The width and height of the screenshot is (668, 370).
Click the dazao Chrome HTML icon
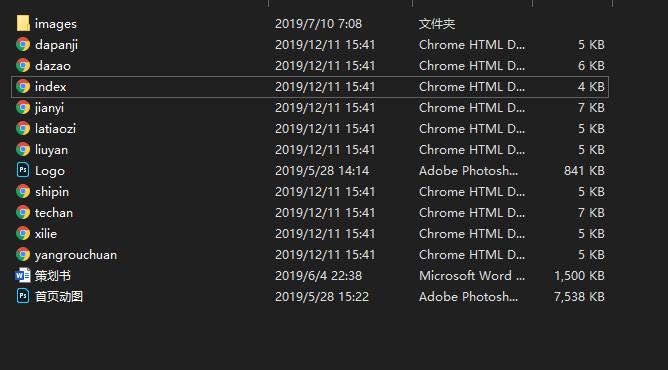(x=23, y=65)
